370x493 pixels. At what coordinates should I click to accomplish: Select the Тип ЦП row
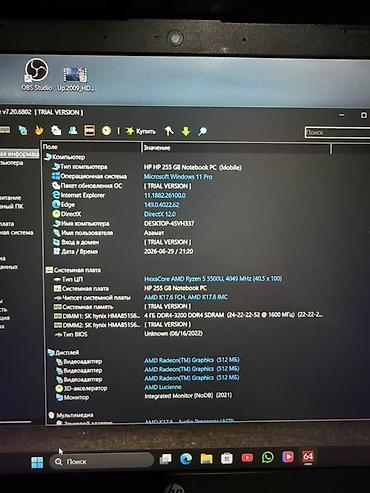click(x=69, y=279)
